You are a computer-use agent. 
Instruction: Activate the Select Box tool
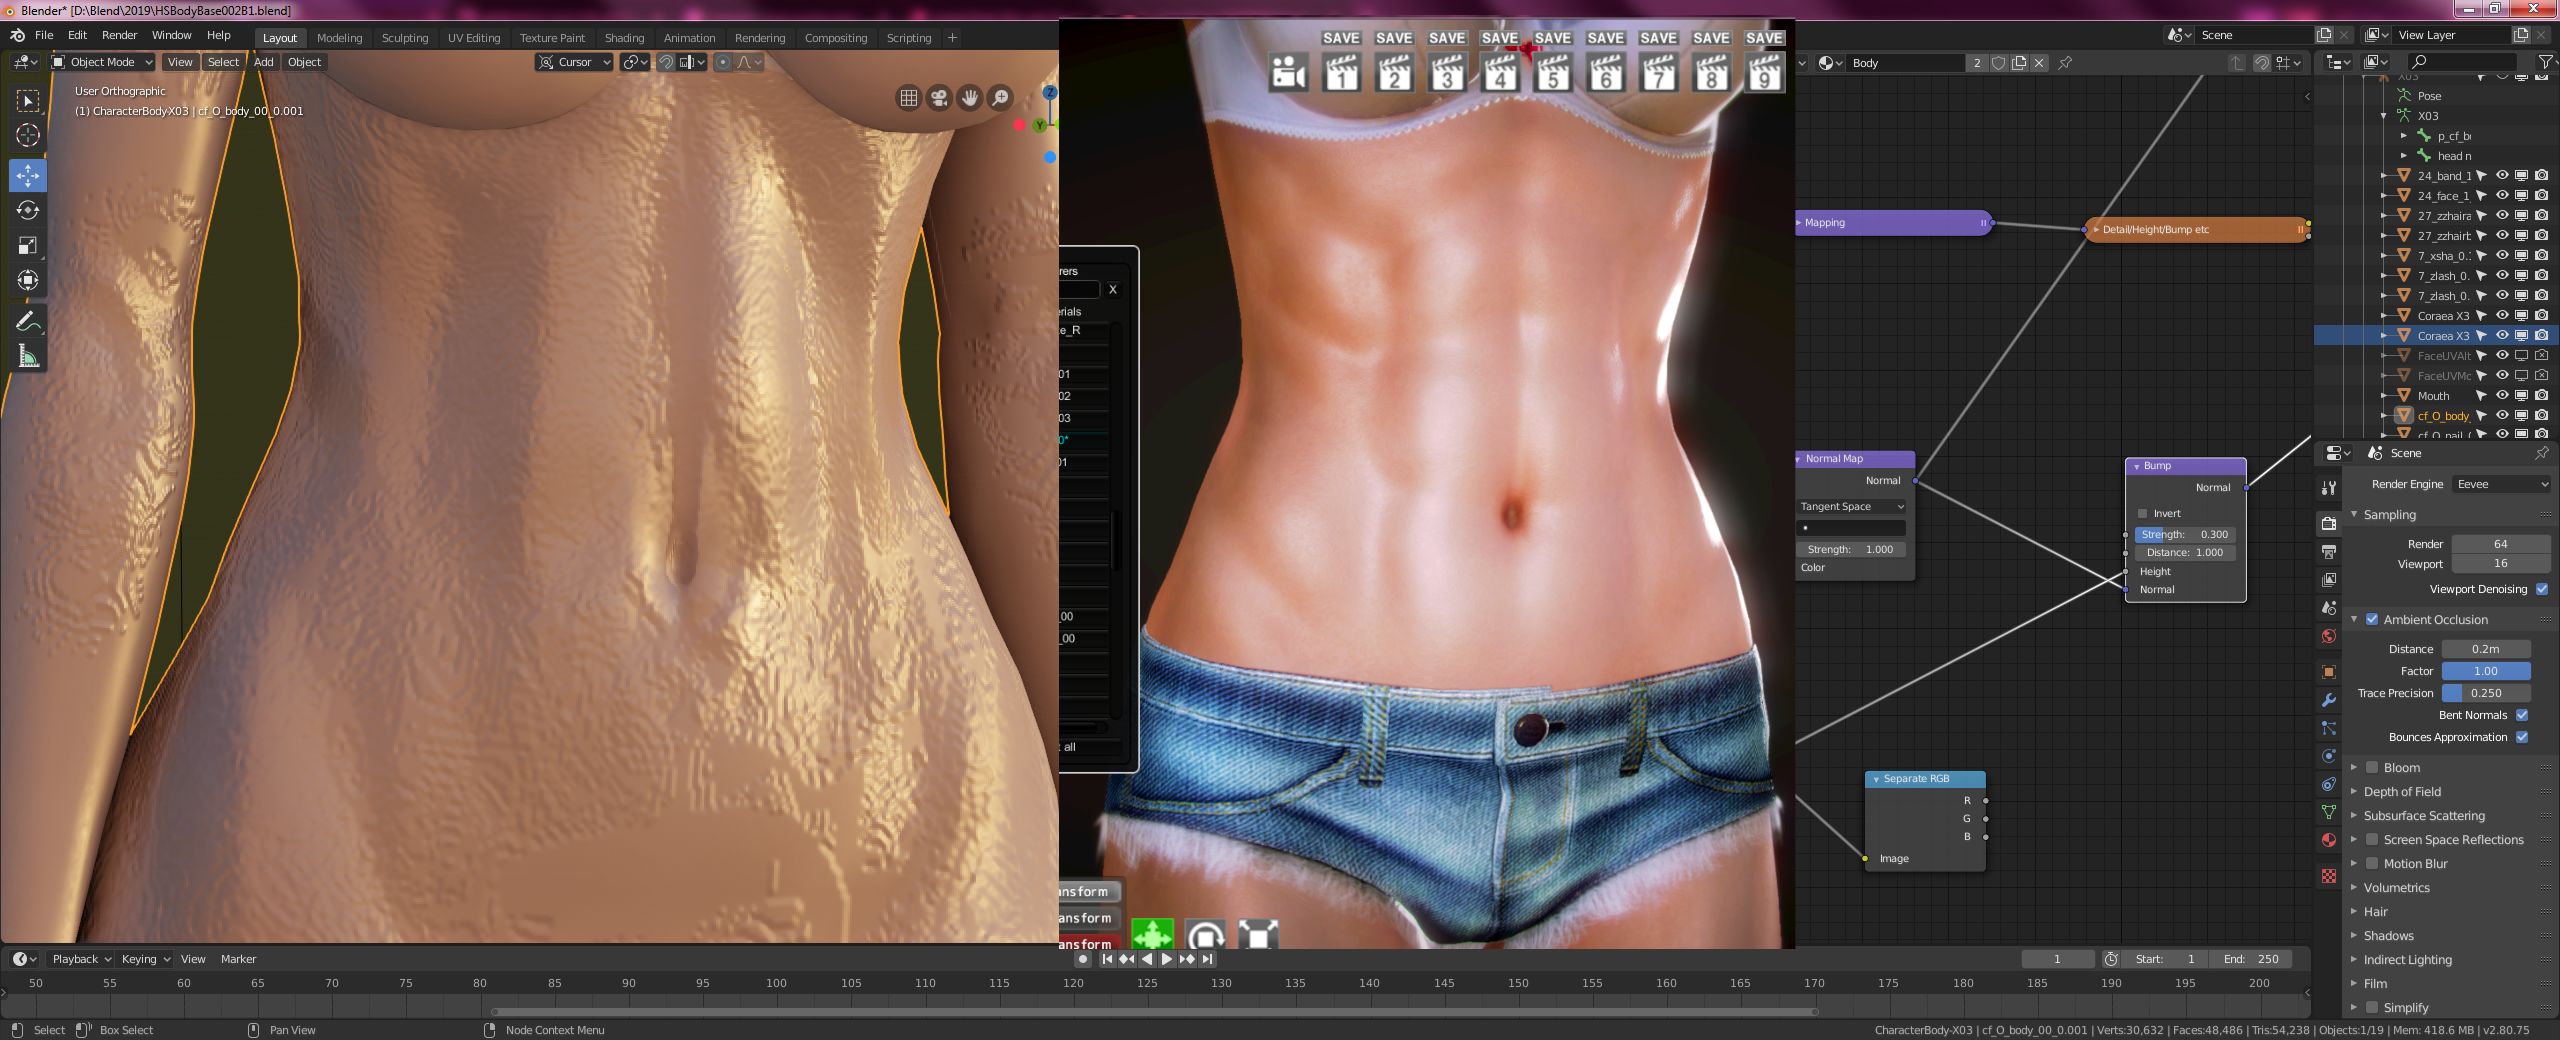point(28,100)
